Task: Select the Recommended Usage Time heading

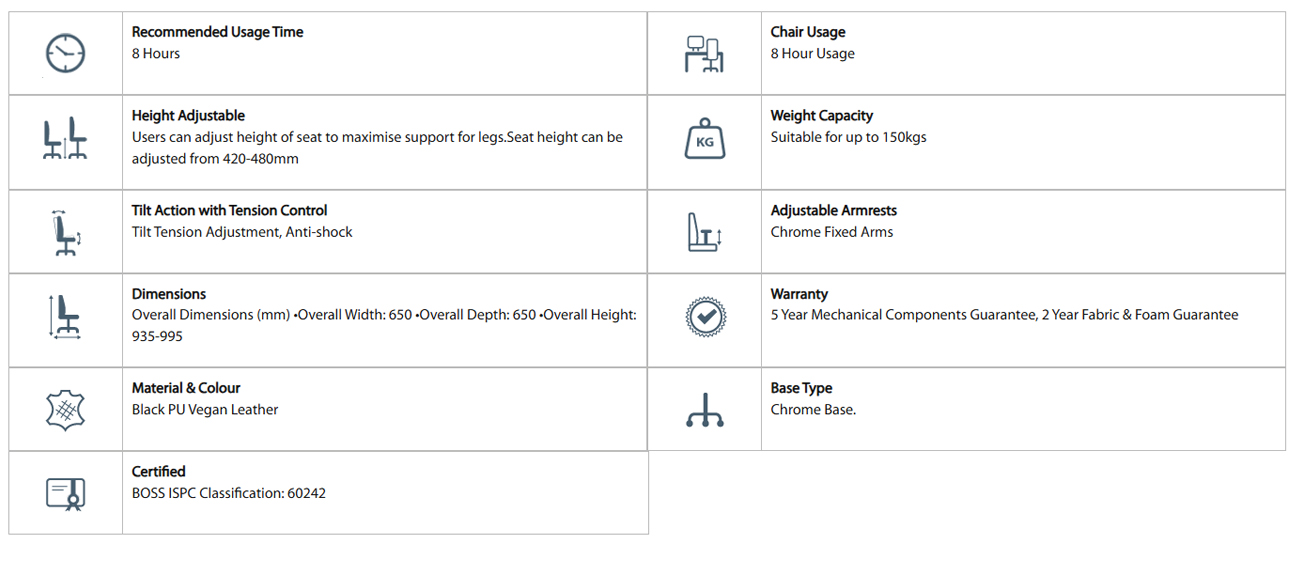Action: 217,32
